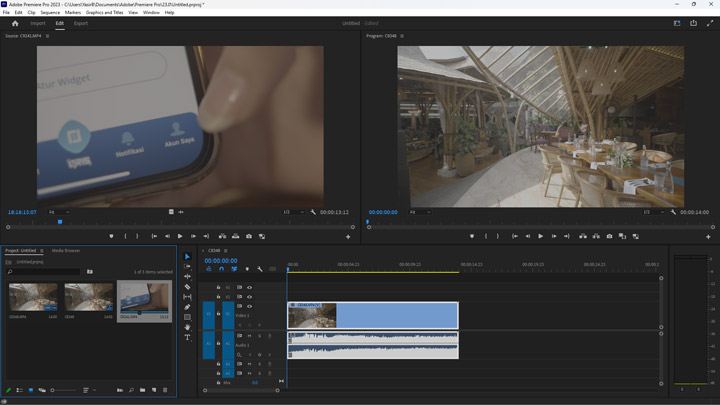
Task: Open Button Editor plus in Source monitor
Action: click(x=348, y=236)
